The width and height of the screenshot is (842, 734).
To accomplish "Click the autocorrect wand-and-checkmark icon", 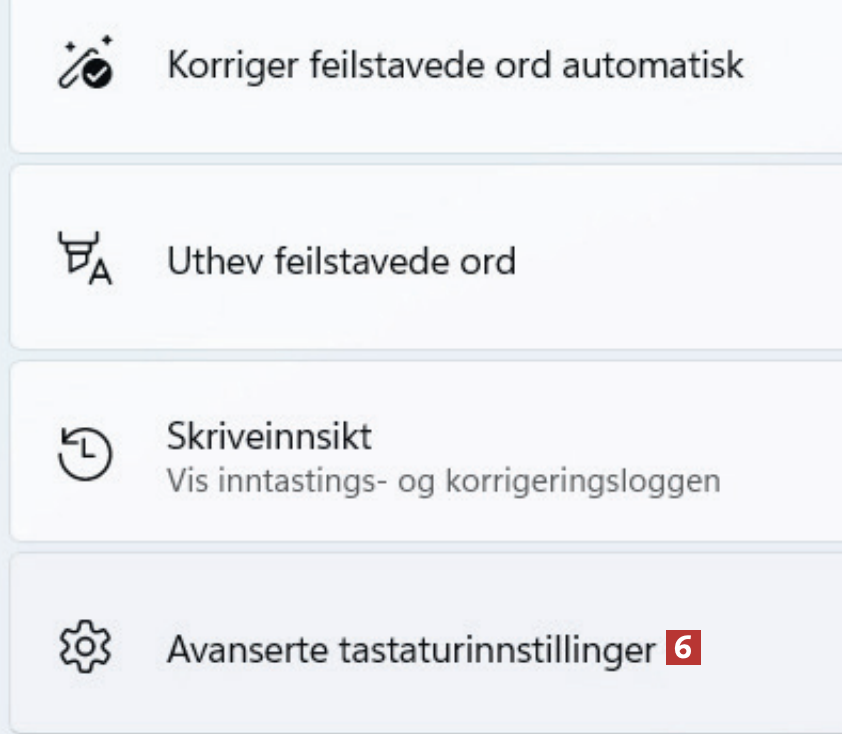I will pos(84,65).
